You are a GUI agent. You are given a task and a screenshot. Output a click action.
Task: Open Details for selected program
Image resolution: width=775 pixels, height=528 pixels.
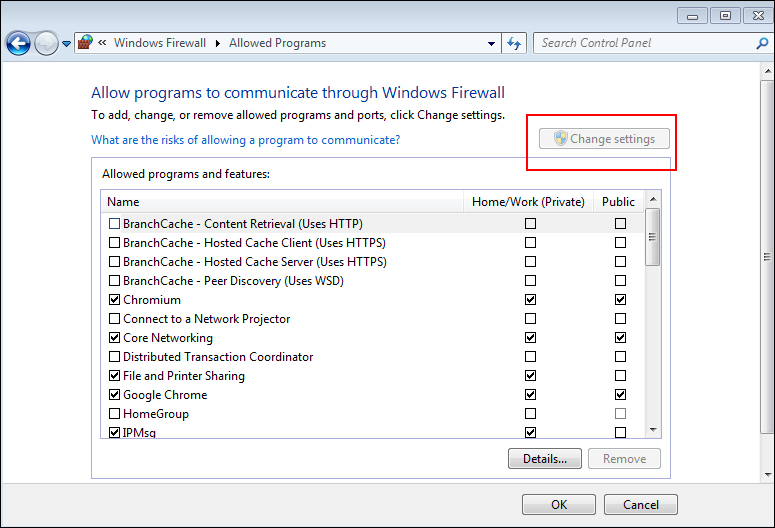[x=545, y=459]
